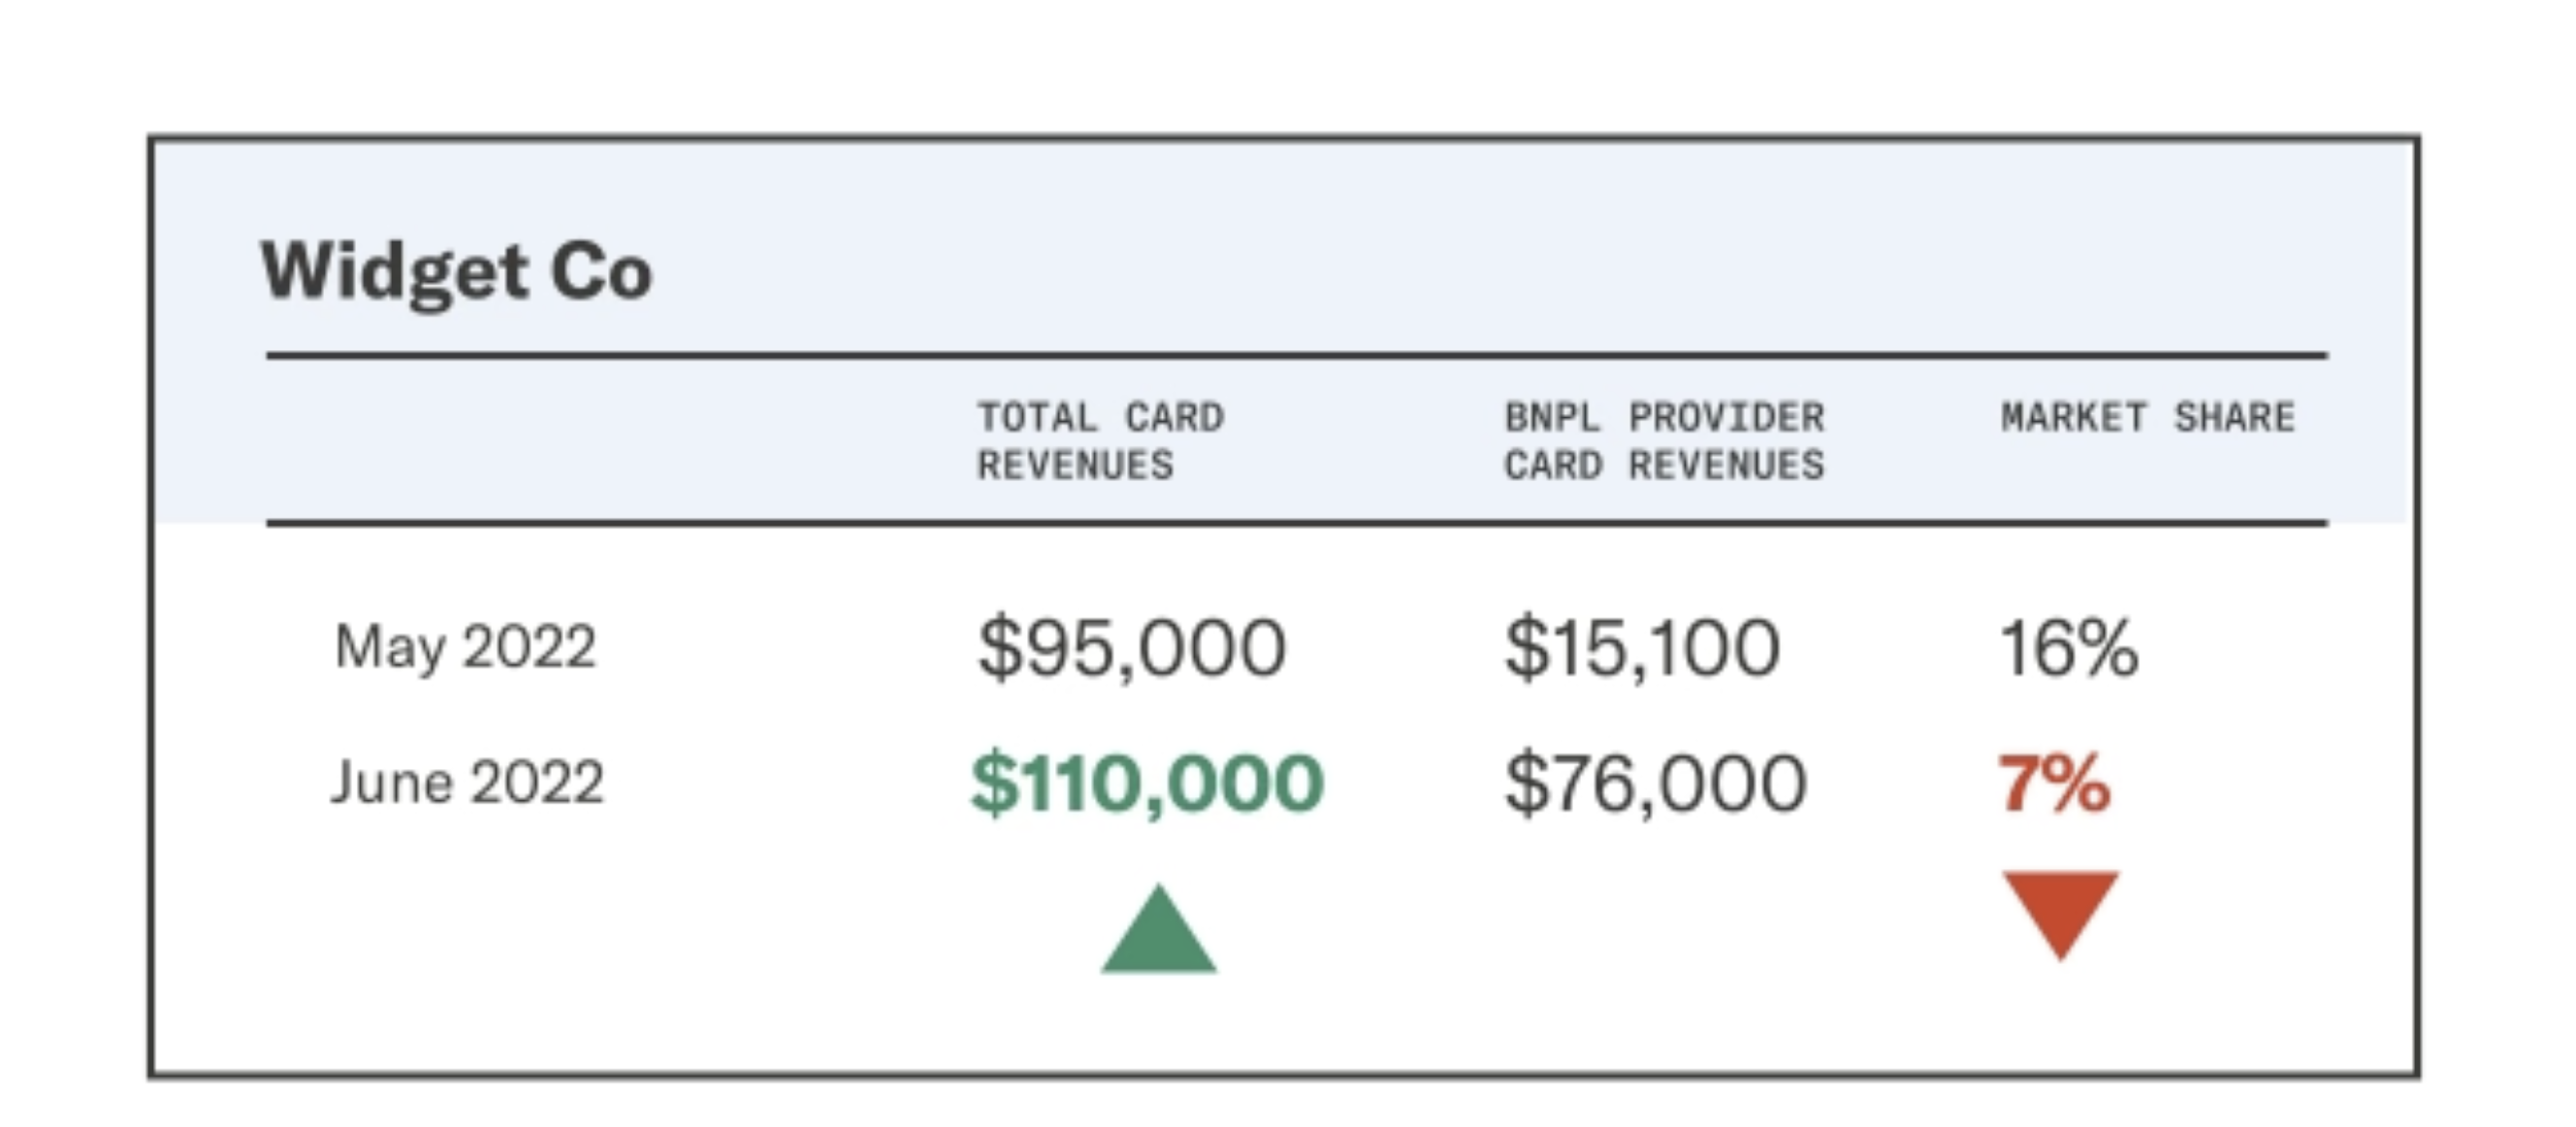
Task: Select the Market Share column header
Action: [x=2147, y=417]
